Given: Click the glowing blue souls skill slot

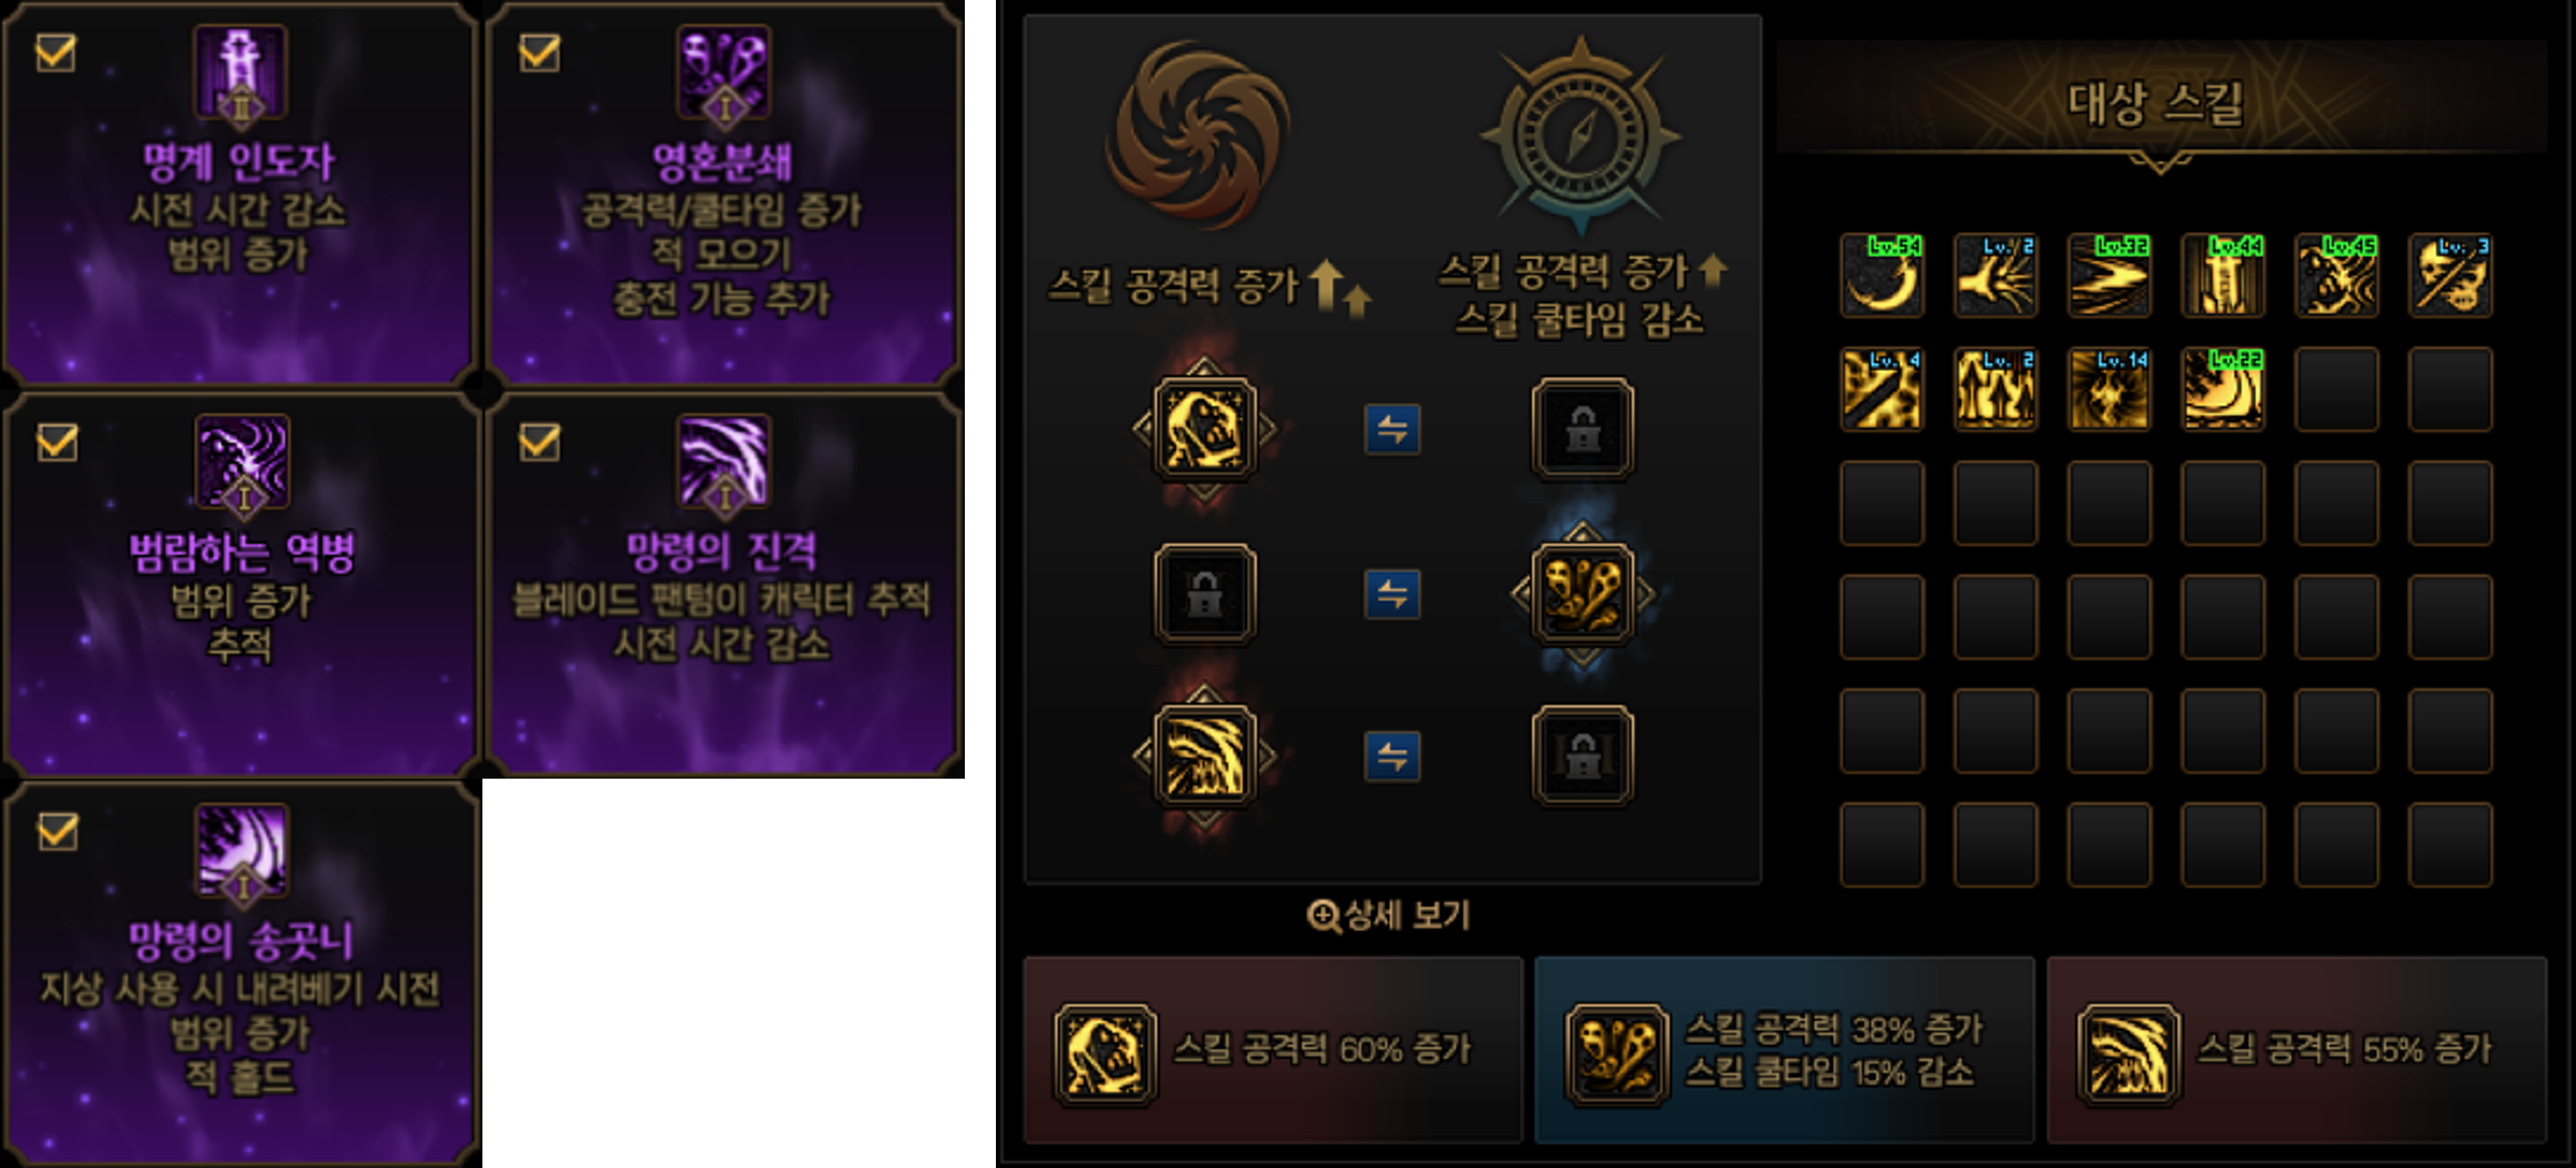Looking at the screenshot, I should click(1583, 595).
